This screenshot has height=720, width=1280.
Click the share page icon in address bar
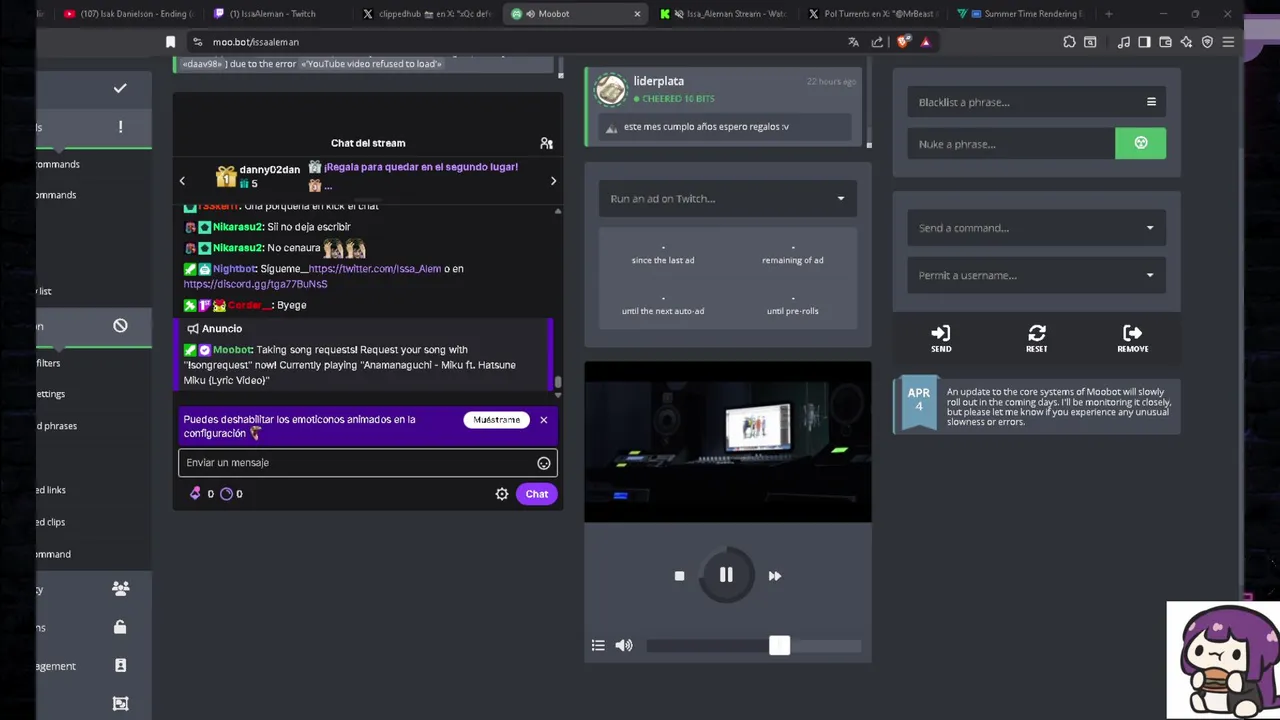pyautogui.click(x=877, y=42)
